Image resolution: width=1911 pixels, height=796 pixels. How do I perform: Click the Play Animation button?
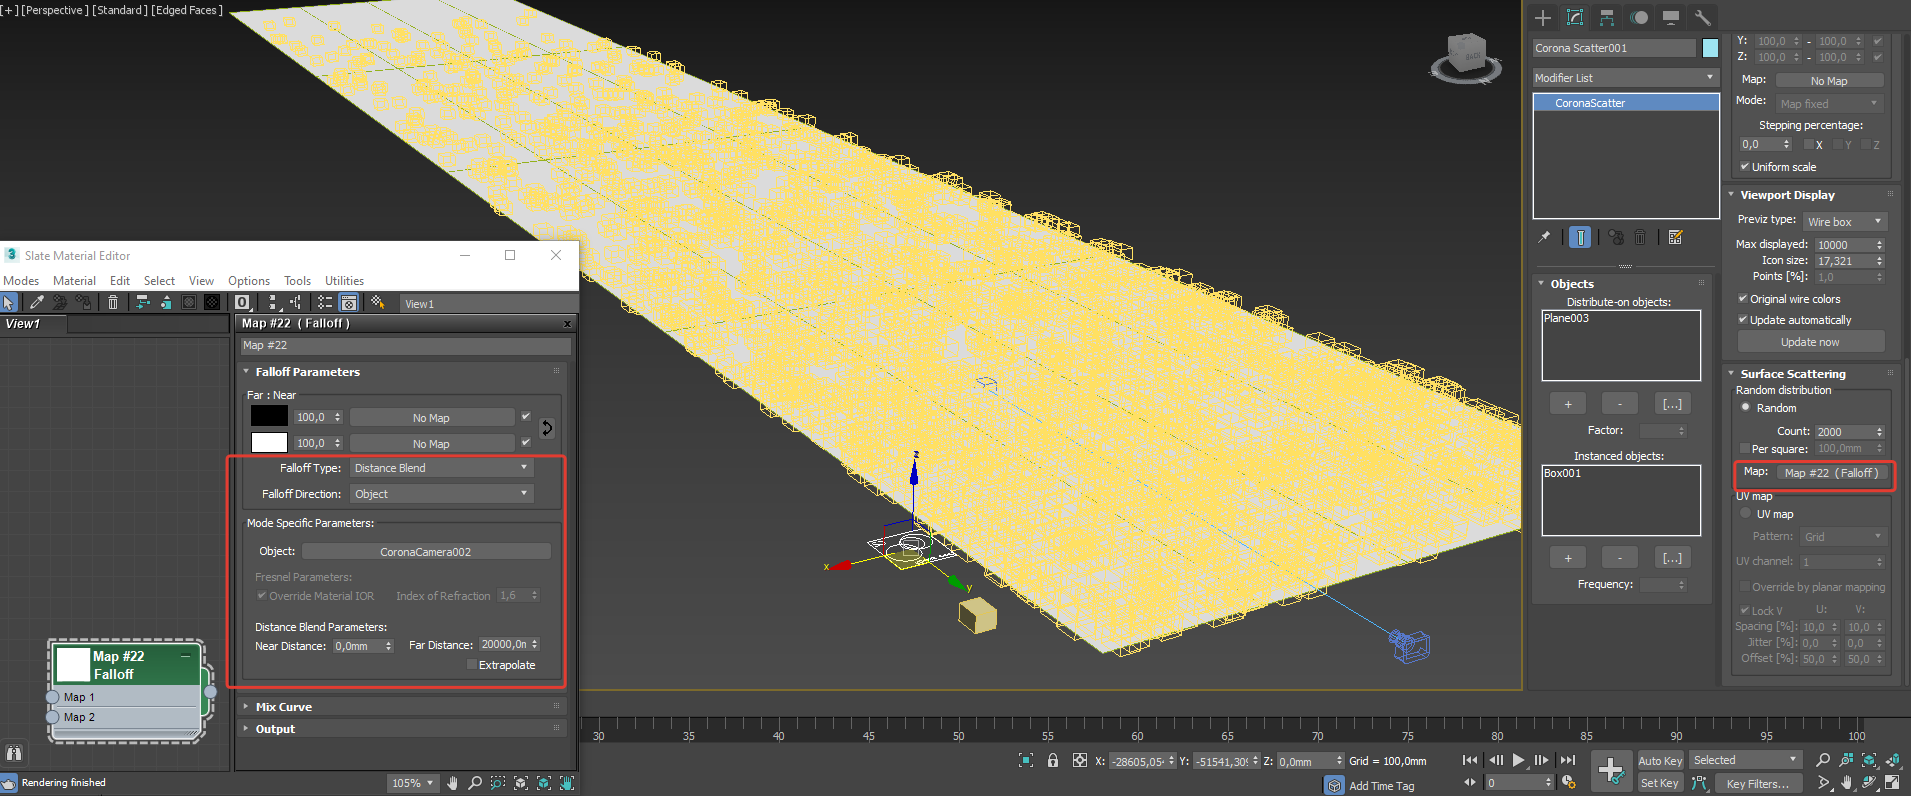pyautogui.click(x=1519, y=761)
